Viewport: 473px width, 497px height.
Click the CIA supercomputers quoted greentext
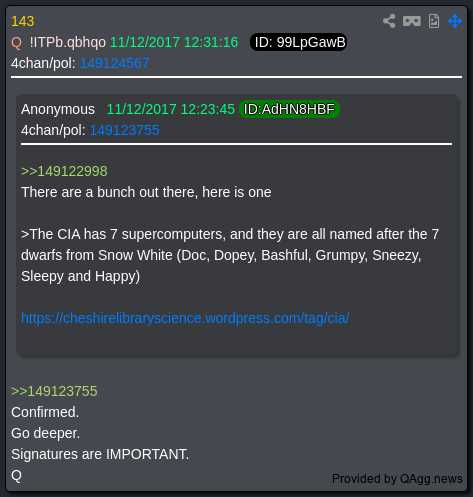tap(230, 255)
